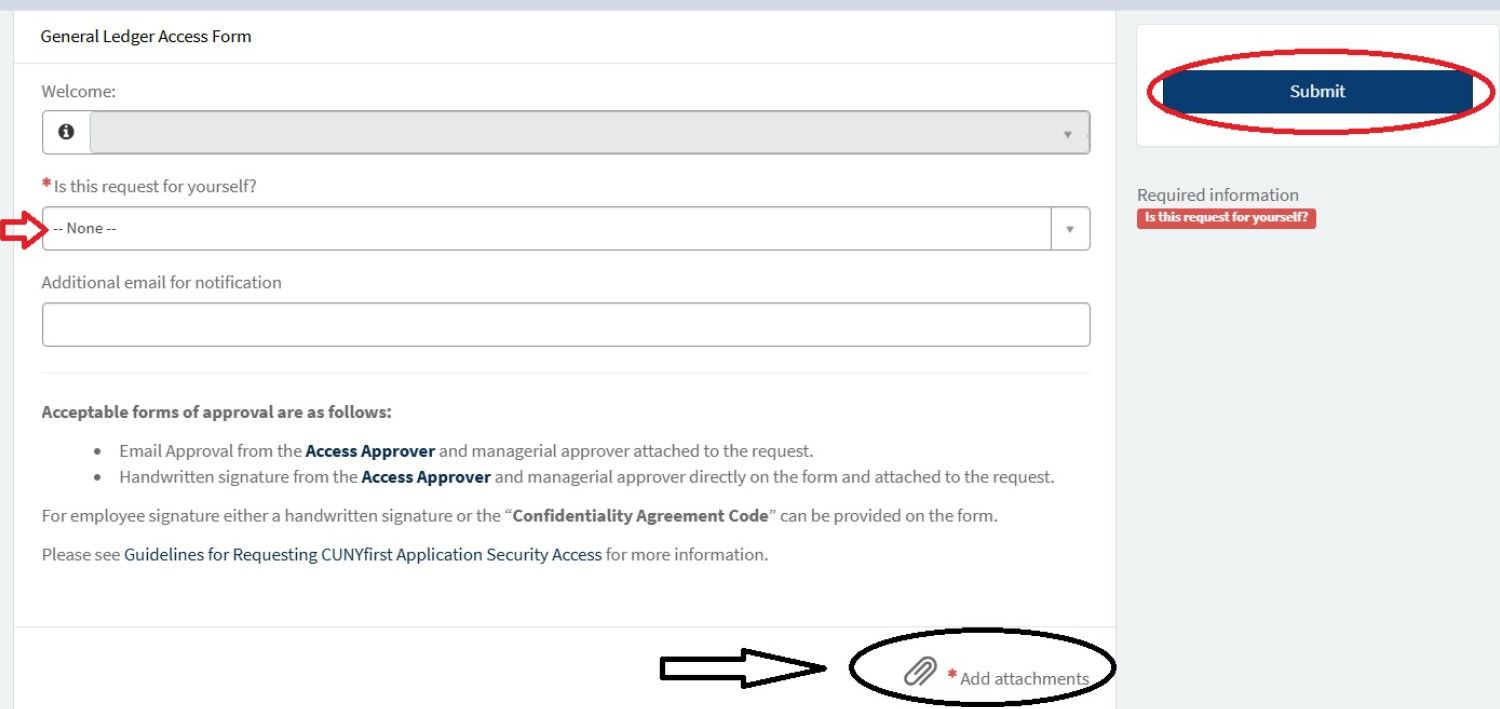Focus the Additional email for notification field

(x=566, y=325)
